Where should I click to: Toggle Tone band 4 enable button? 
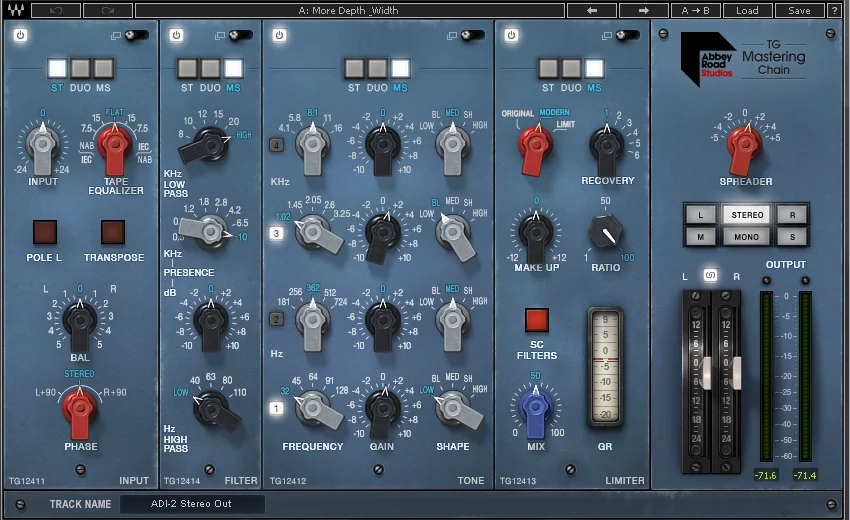pos(276,145)
